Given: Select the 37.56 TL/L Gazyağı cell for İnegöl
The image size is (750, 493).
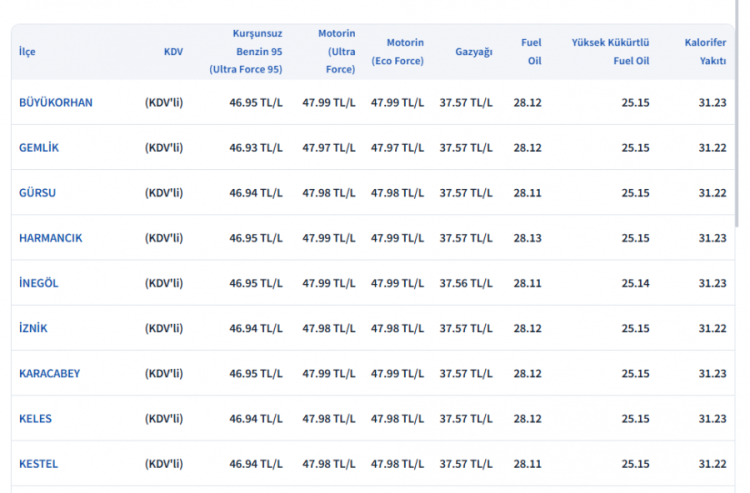Looking at the screenshot, I should (466, 283).
